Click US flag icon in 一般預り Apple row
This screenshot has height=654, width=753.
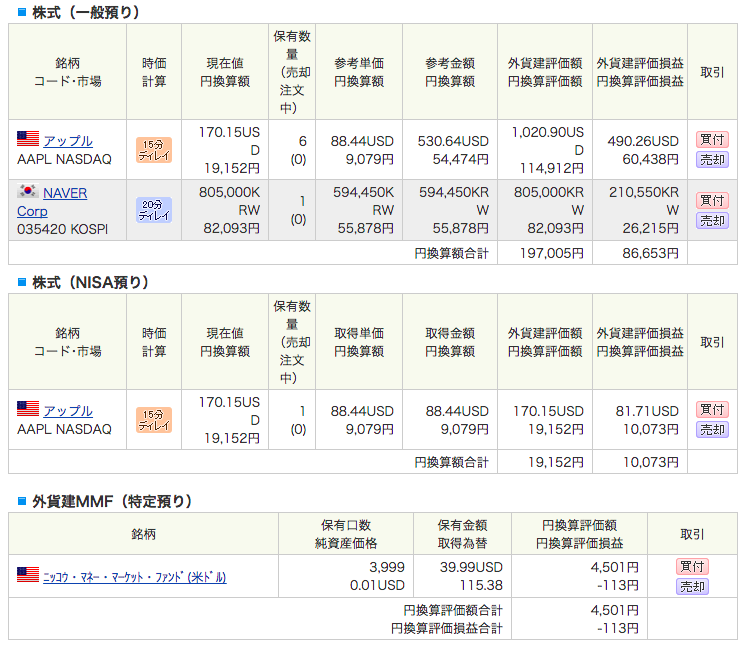coord(28,139)
